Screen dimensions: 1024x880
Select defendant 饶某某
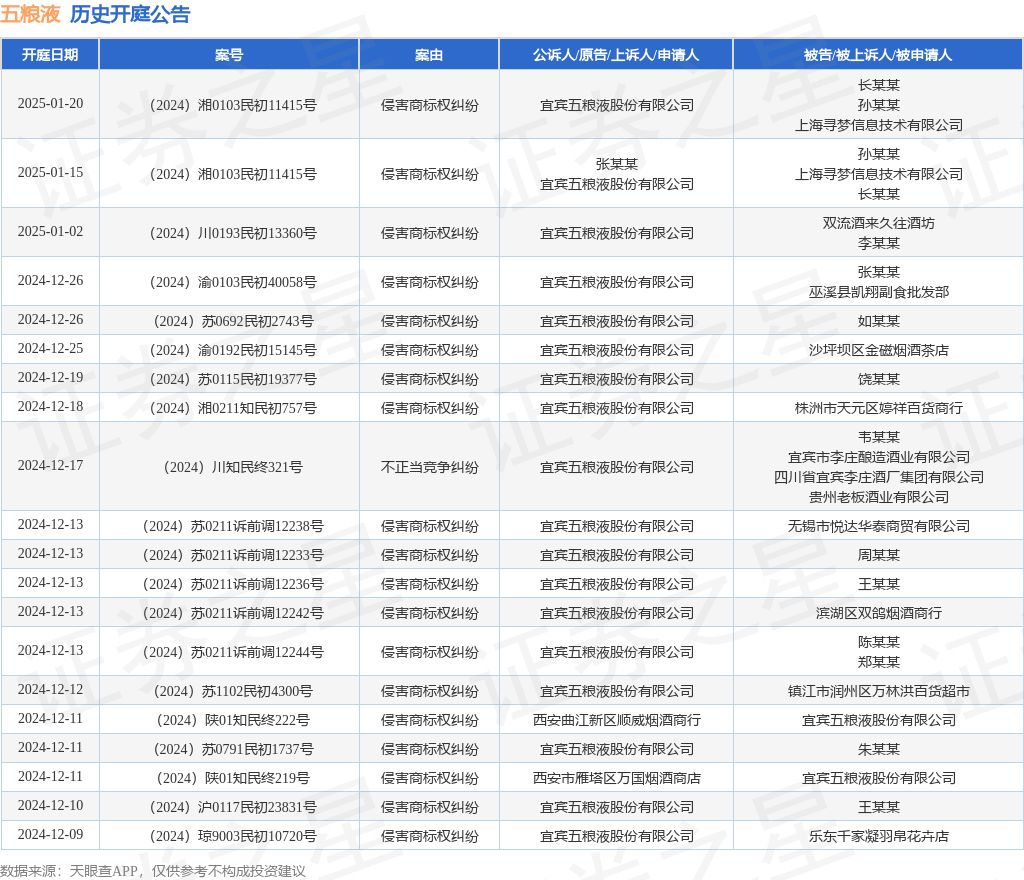tap(878, 379)
